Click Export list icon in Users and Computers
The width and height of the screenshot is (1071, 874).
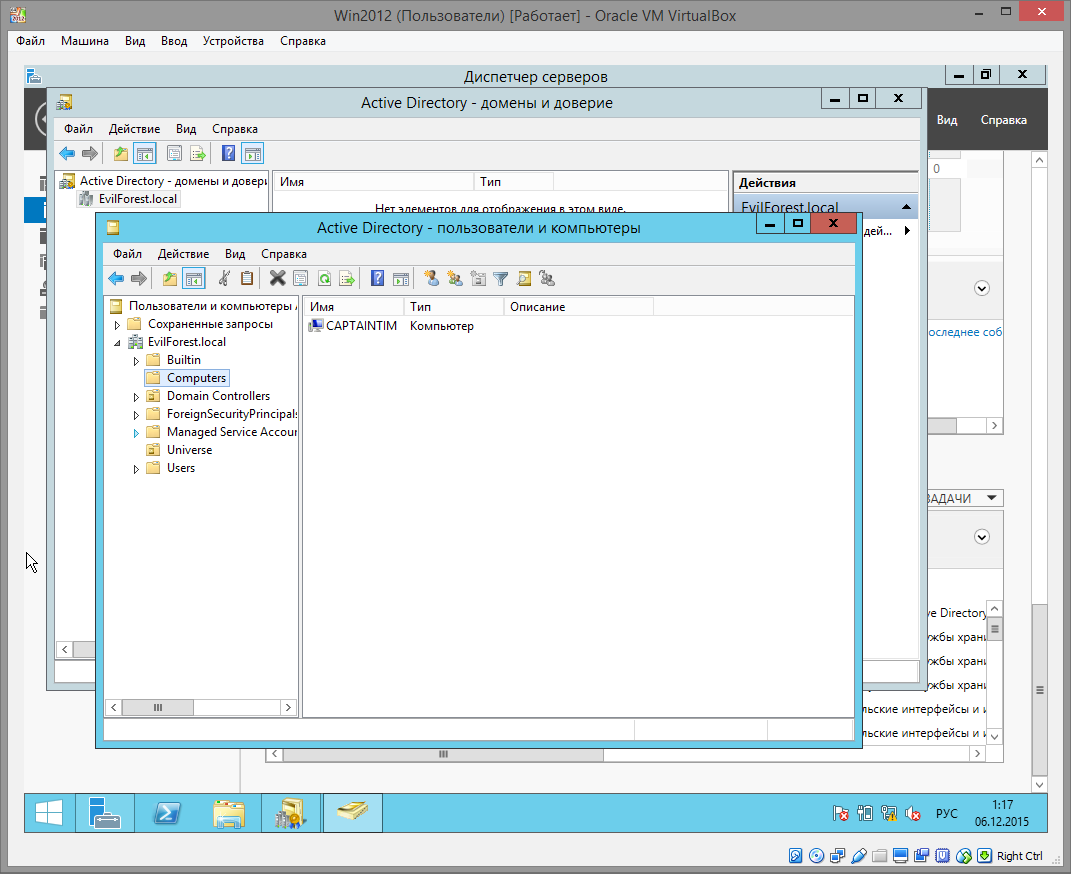347,279
